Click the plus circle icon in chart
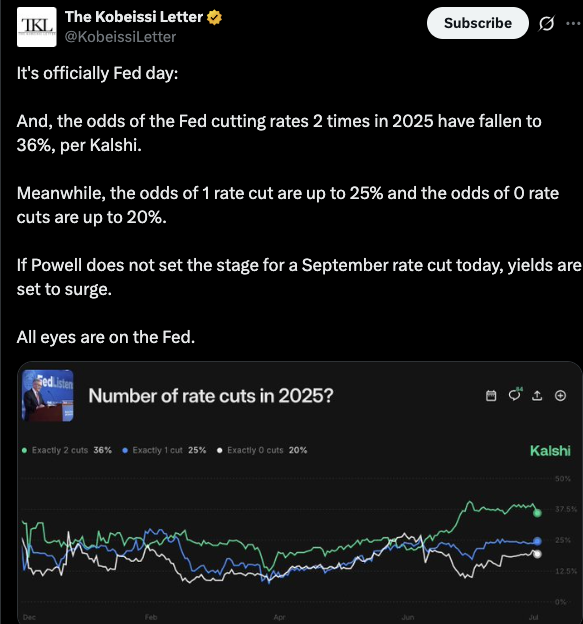 coord(560,396)
